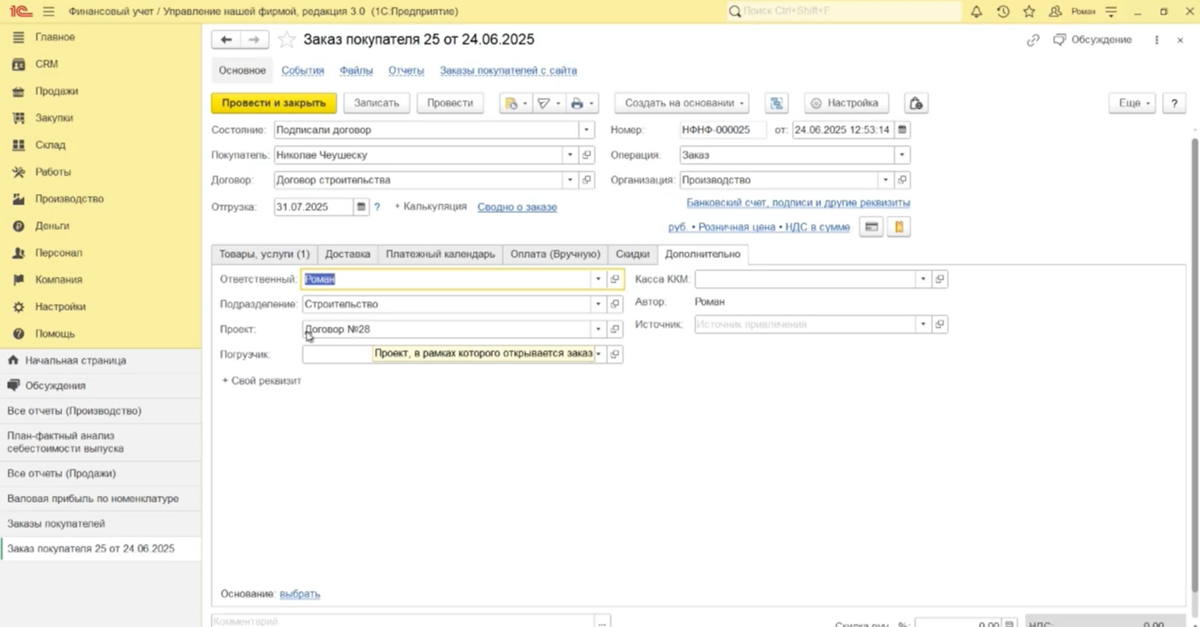Switch to Платежный календарь tab
Viewport: 1200px width, 627px height.
[x=440, y=254]
